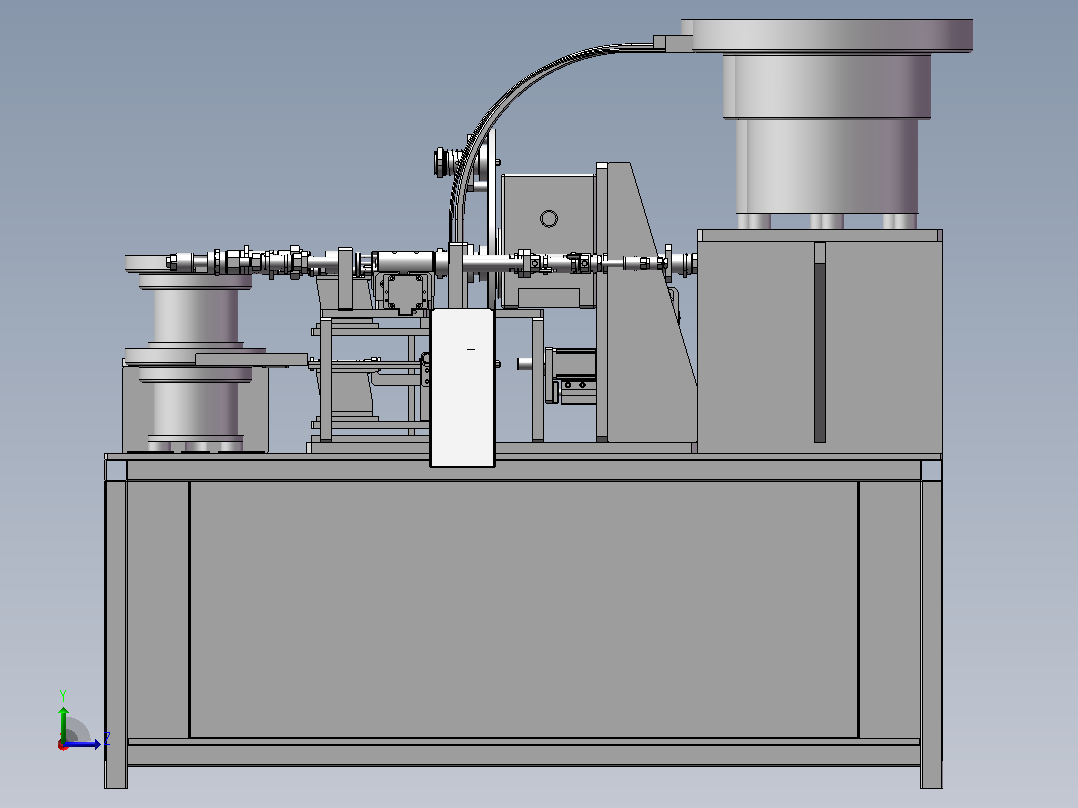
Task: Click the blue Z axis arrow of the triad
Action: 84,743
